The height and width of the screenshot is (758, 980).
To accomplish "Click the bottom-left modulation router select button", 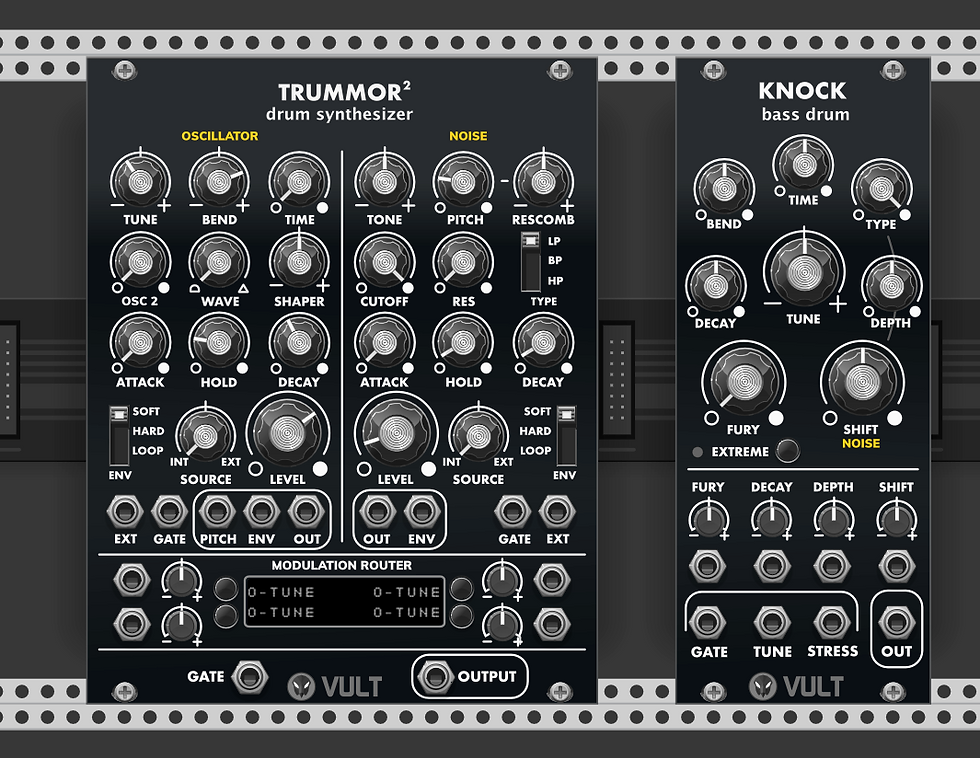I will point(226,616).
